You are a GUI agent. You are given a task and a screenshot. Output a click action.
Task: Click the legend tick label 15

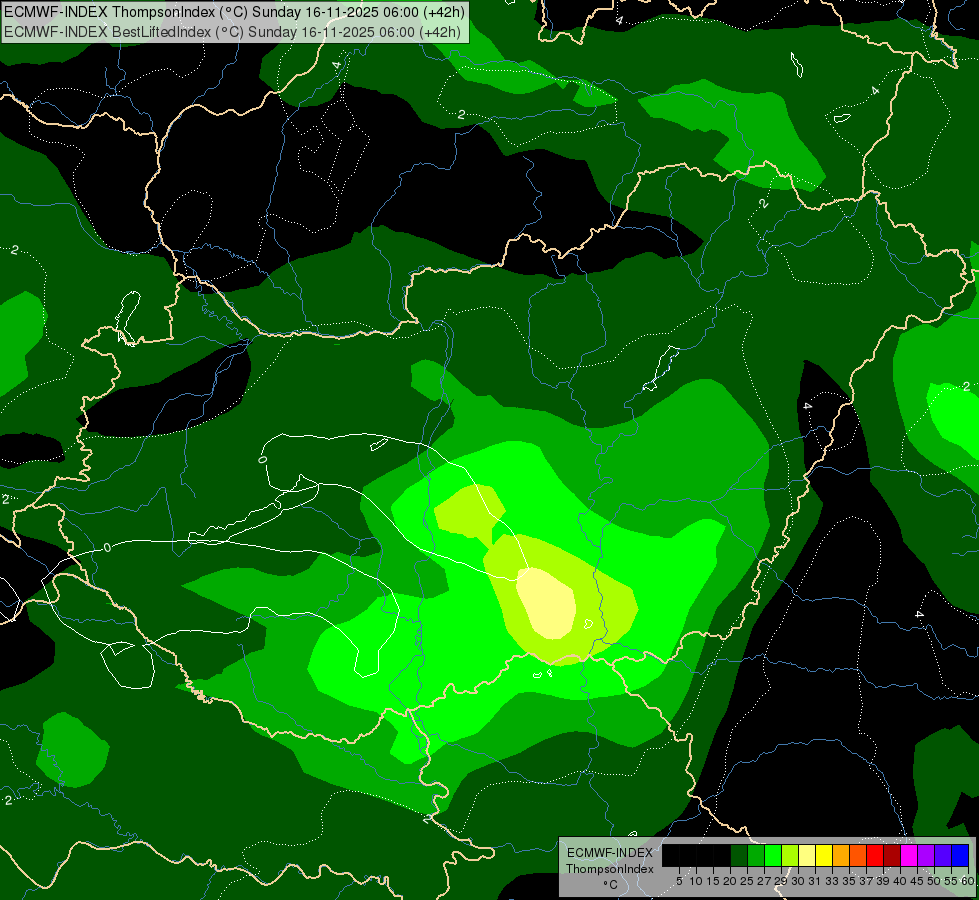pos(713,881)
